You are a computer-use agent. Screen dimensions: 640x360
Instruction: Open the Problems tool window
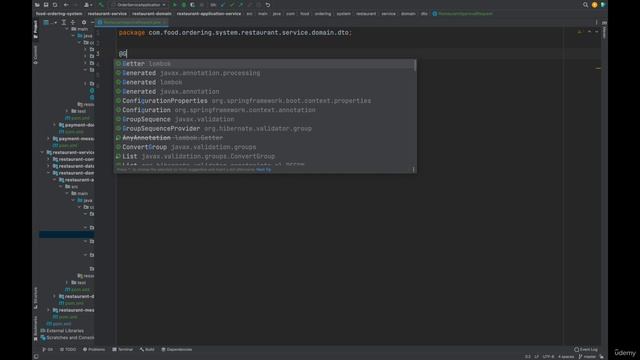[94, 349]
